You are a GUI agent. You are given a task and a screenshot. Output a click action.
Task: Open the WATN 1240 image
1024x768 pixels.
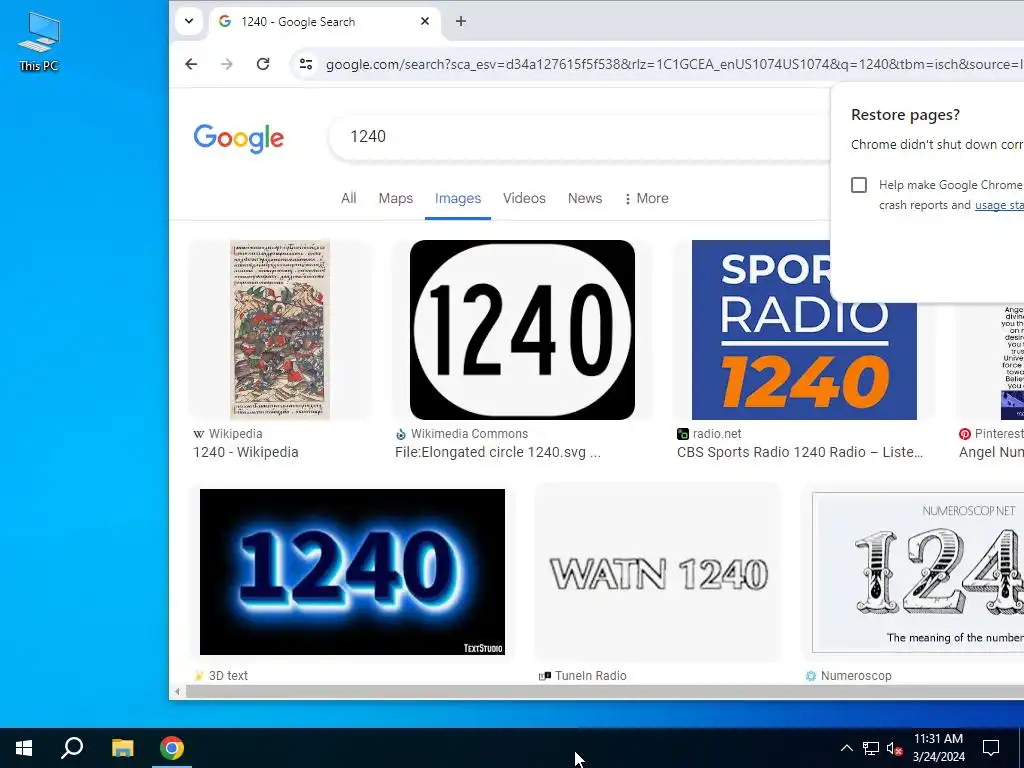[x=658, y=574]
